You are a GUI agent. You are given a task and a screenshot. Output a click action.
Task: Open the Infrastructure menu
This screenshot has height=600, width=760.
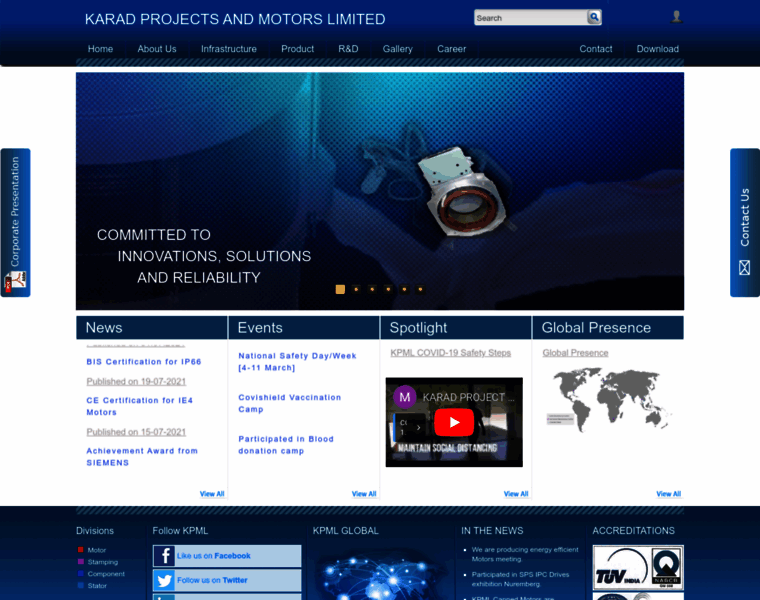click(229, 49)
